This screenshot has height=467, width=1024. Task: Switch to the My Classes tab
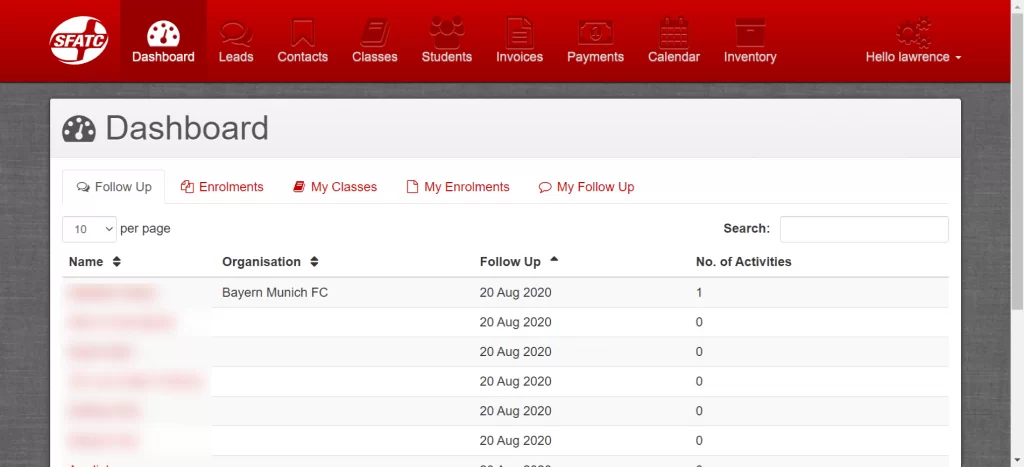tap(335, 187)
